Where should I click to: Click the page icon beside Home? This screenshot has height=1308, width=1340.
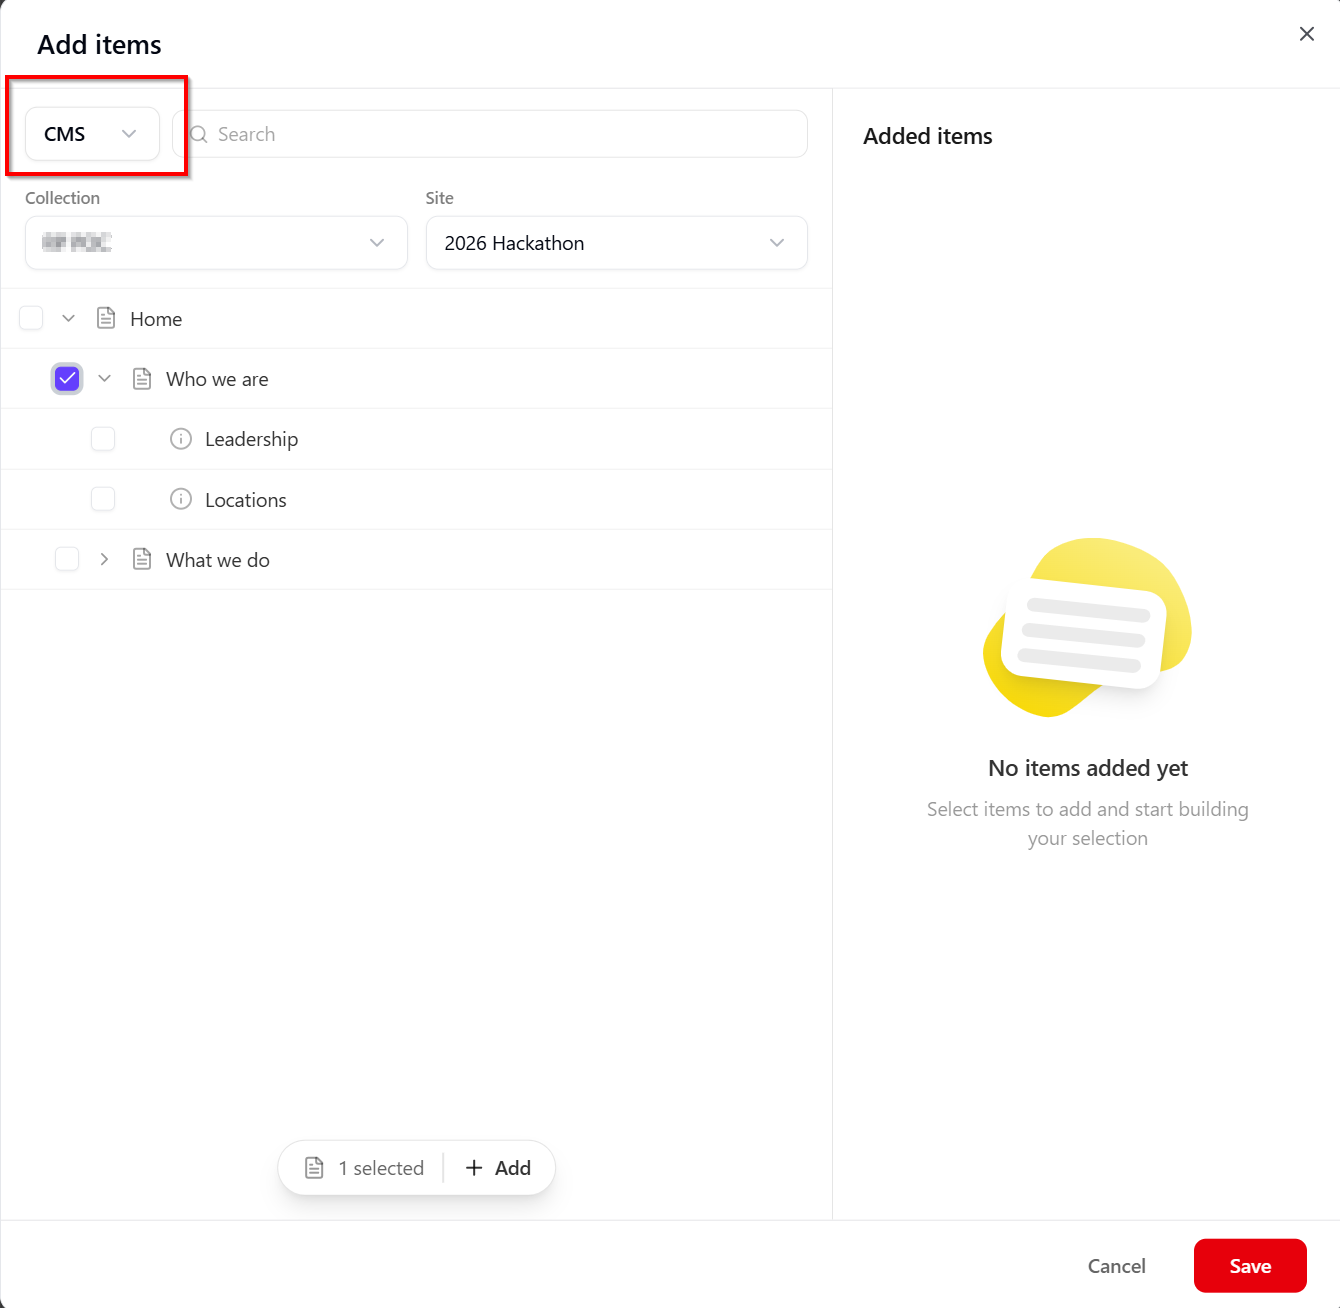(x=106, y=319)
